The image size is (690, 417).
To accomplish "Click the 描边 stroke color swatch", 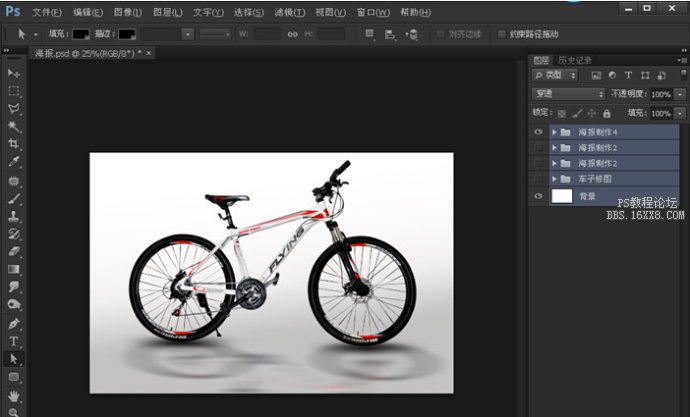I will coord(127,34).
